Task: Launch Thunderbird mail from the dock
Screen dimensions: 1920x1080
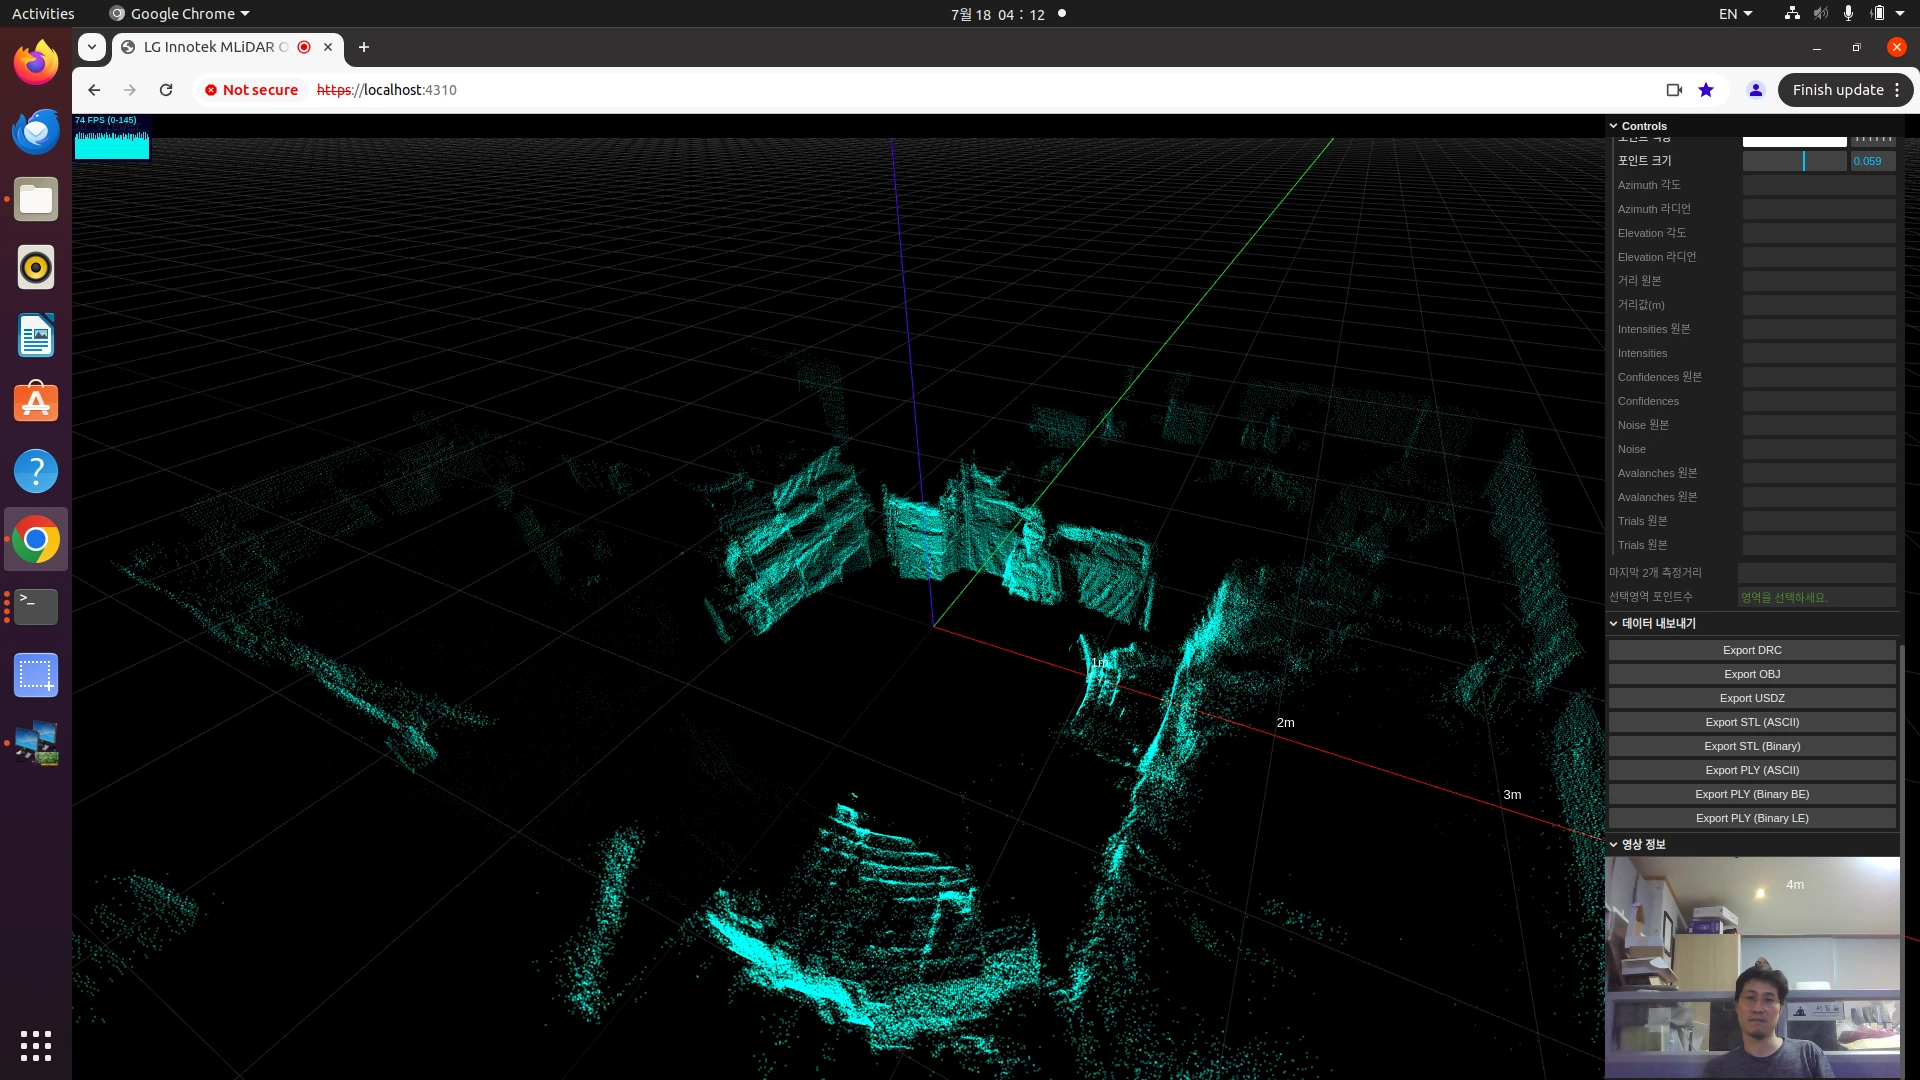Action: pos(36,131)
